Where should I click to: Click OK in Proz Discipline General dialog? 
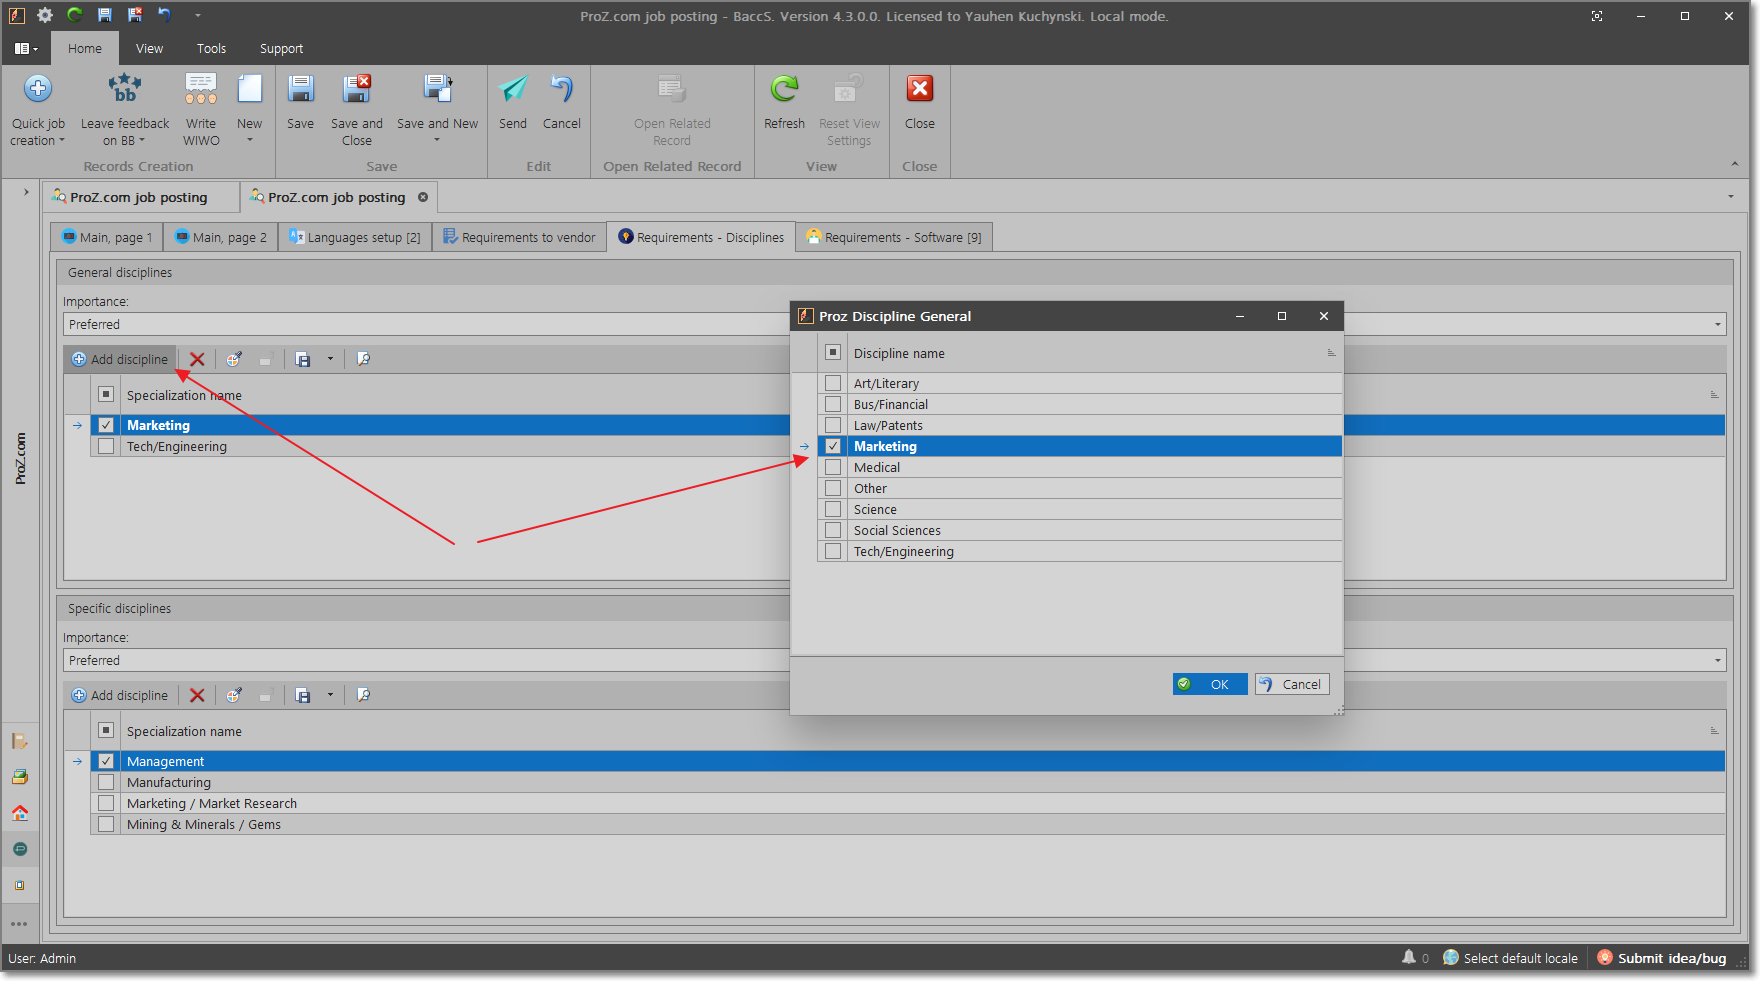click(x=1209, y=684)
